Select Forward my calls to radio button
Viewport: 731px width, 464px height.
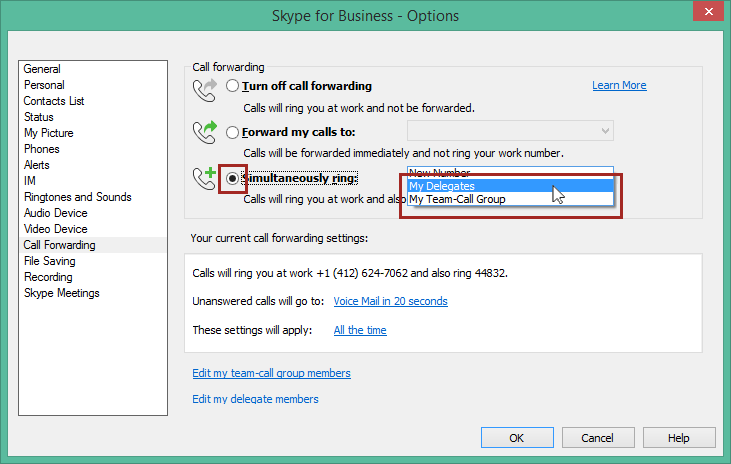pos(233,132)
